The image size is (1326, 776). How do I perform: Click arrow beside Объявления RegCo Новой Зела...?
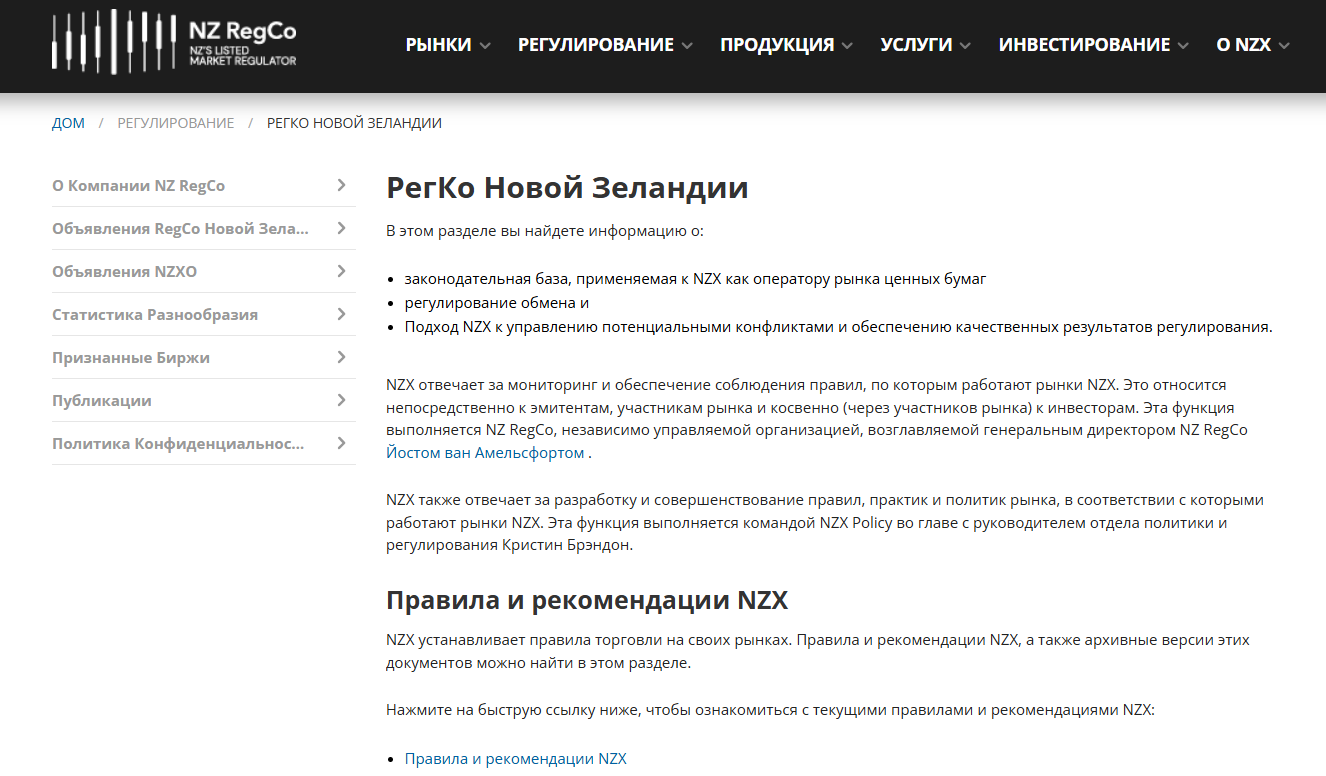tap(341, 228)
